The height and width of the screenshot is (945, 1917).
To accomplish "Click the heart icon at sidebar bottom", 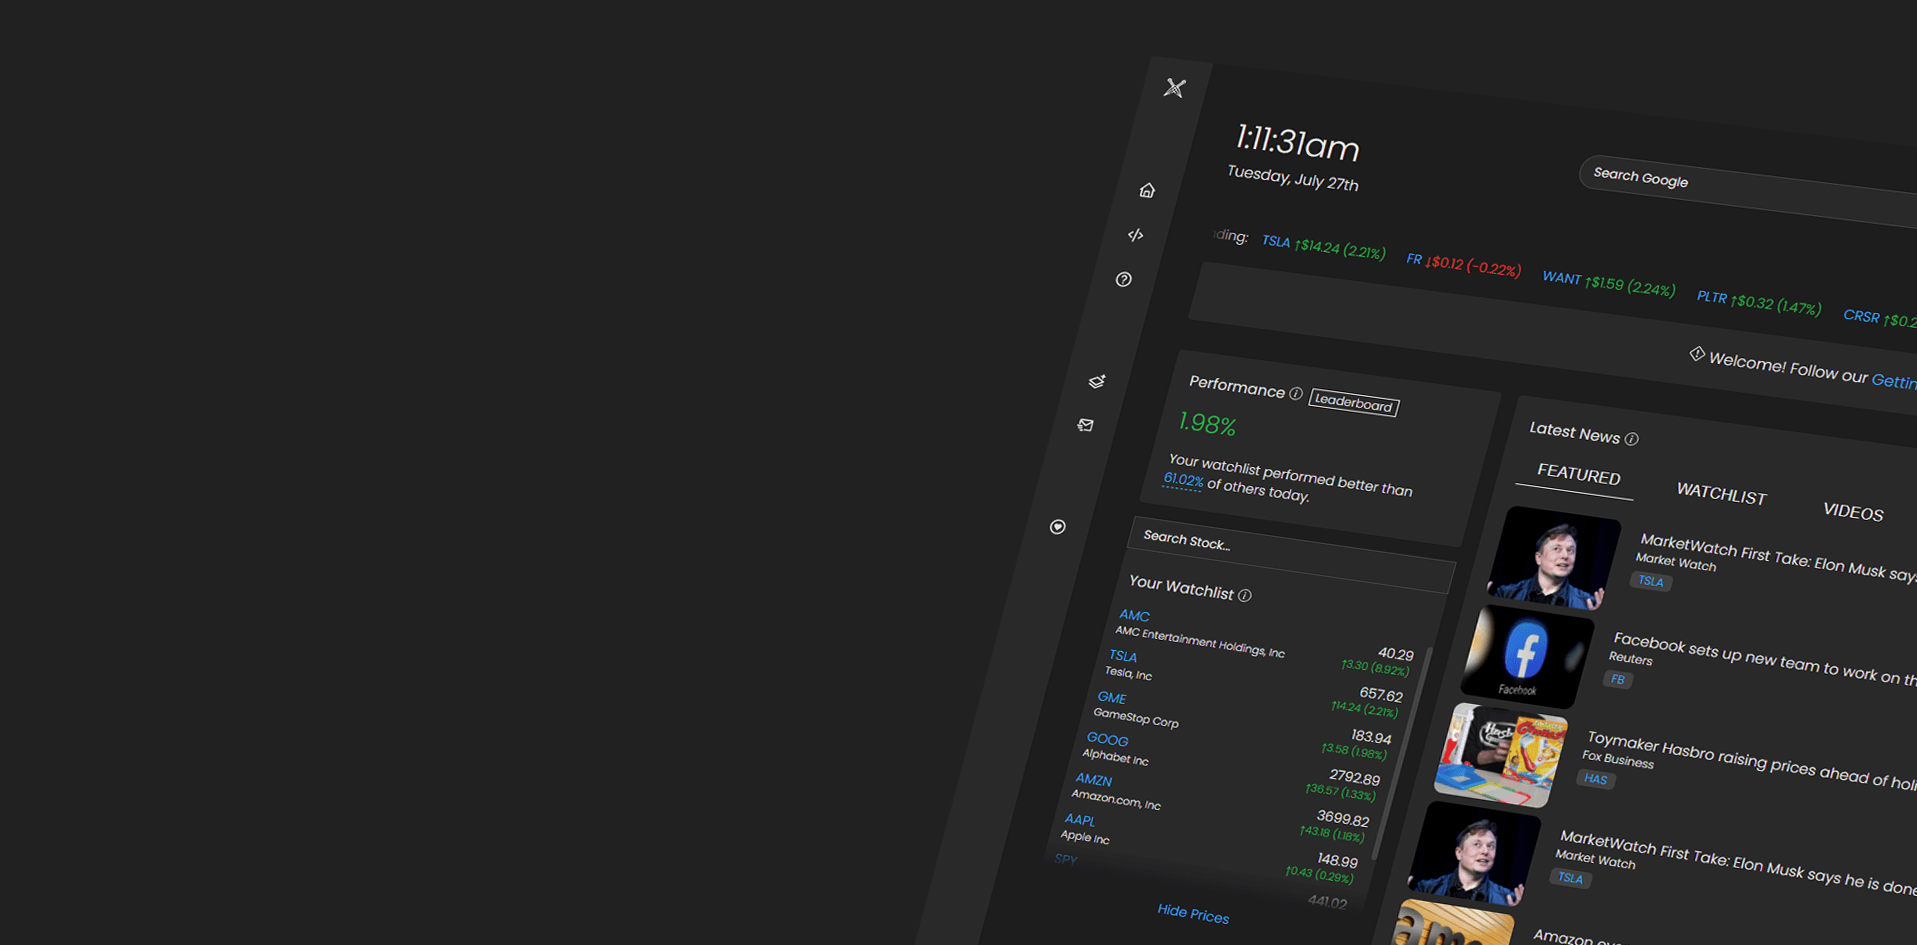I will [1057, 527].
